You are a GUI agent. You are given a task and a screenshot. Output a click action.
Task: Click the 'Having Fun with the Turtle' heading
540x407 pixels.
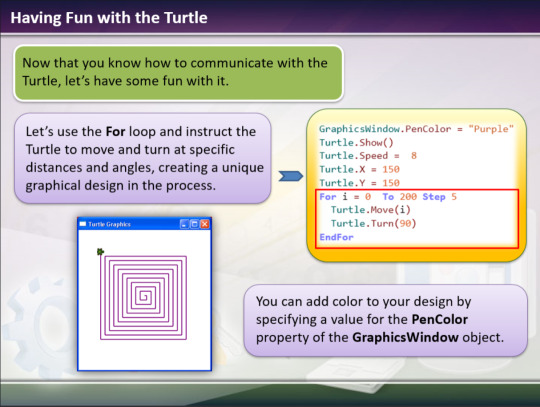point(109,18)
